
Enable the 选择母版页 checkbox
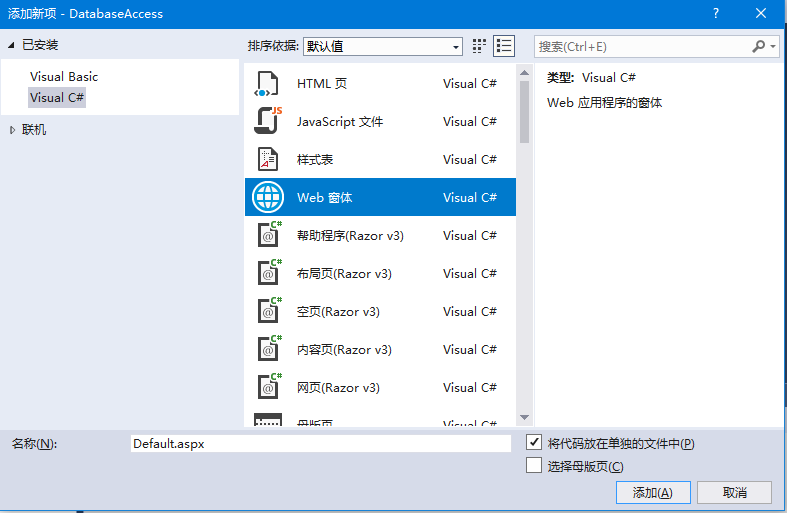pos(534,466)
